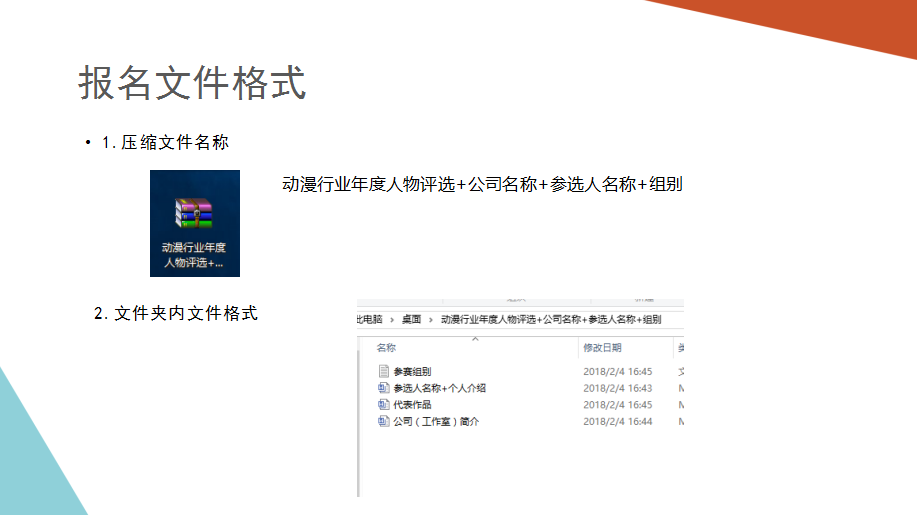Click the date next to 代表作品
917x515 pixels.
(x=618, y=405)
